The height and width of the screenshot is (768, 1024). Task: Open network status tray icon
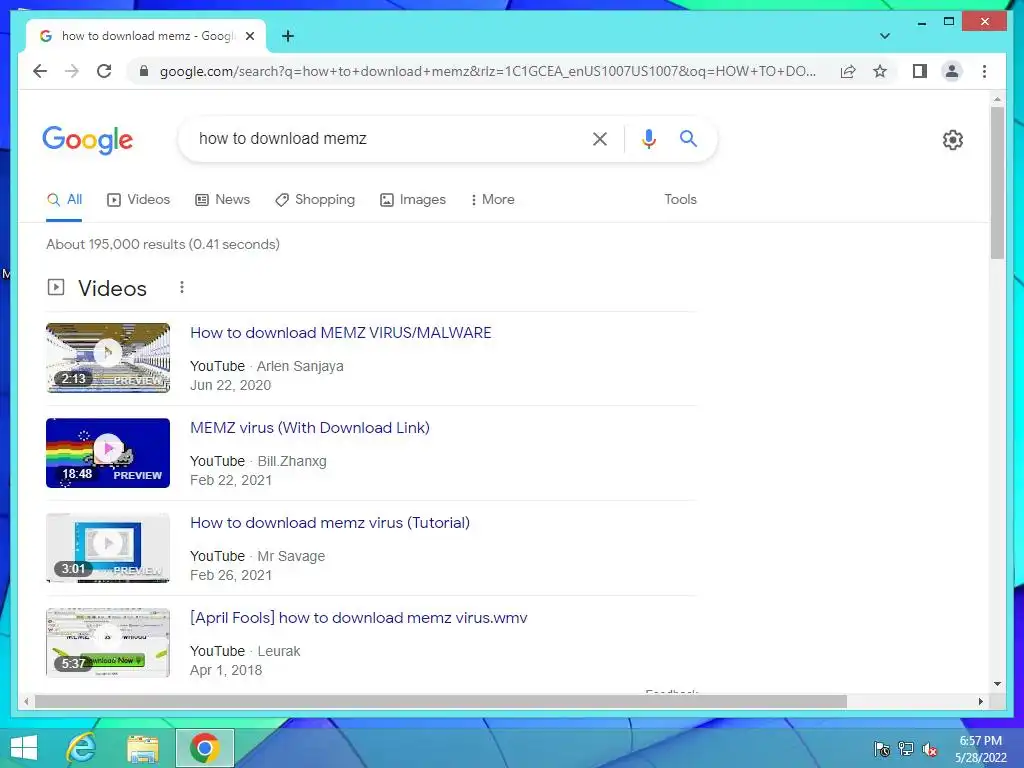coord(906,749)
